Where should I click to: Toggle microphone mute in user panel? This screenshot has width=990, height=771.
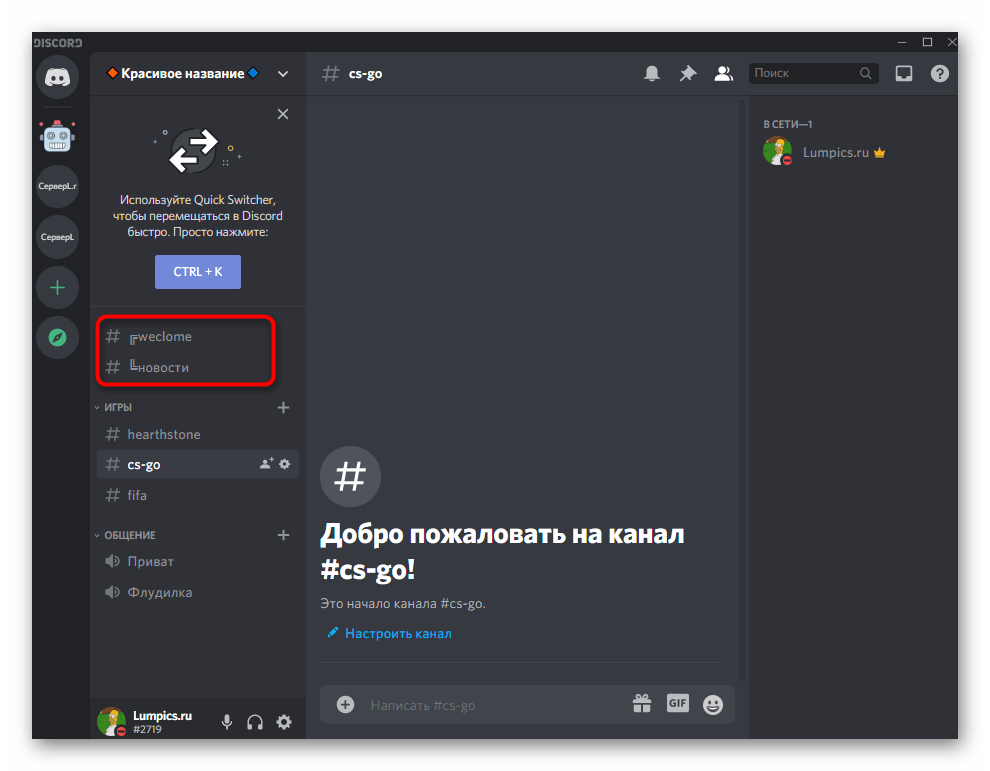coord(227,722)
